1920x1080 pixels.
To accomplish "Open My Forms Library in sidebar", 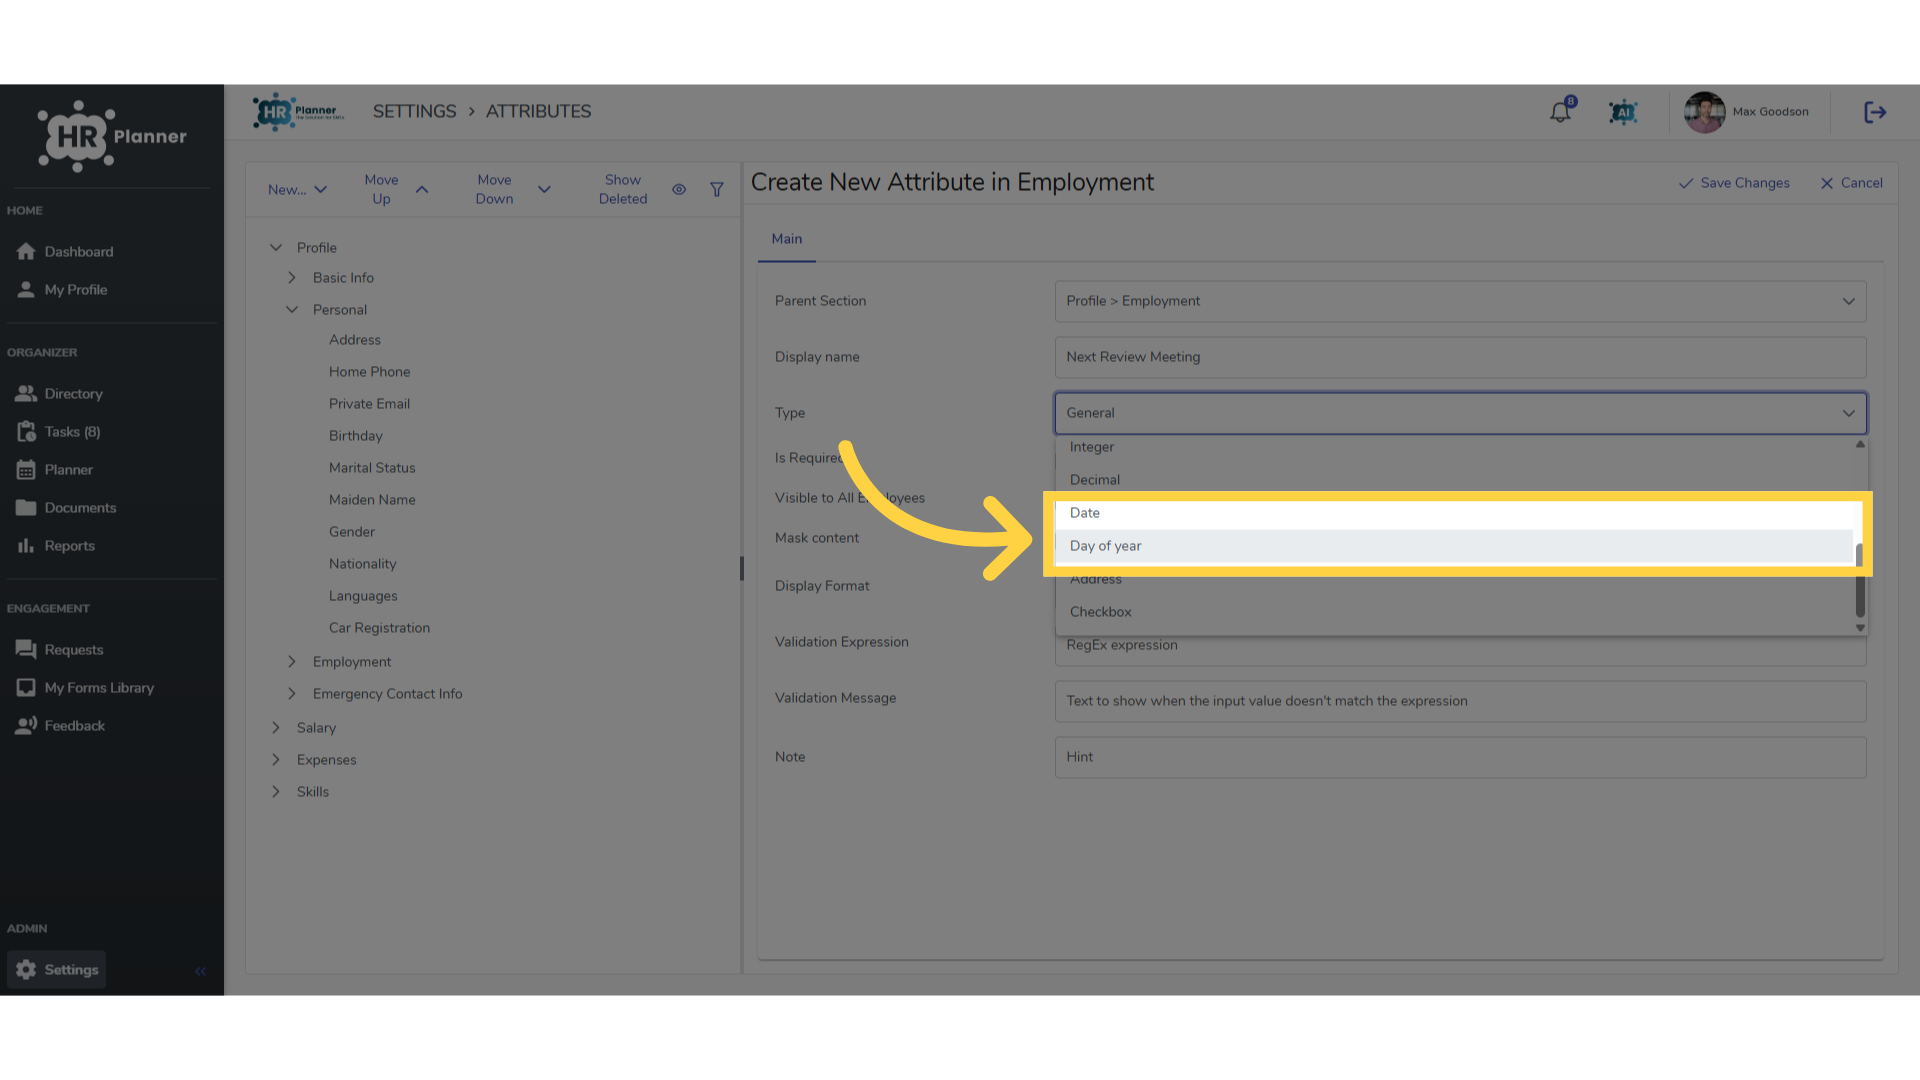I will (x=85, y=688).
